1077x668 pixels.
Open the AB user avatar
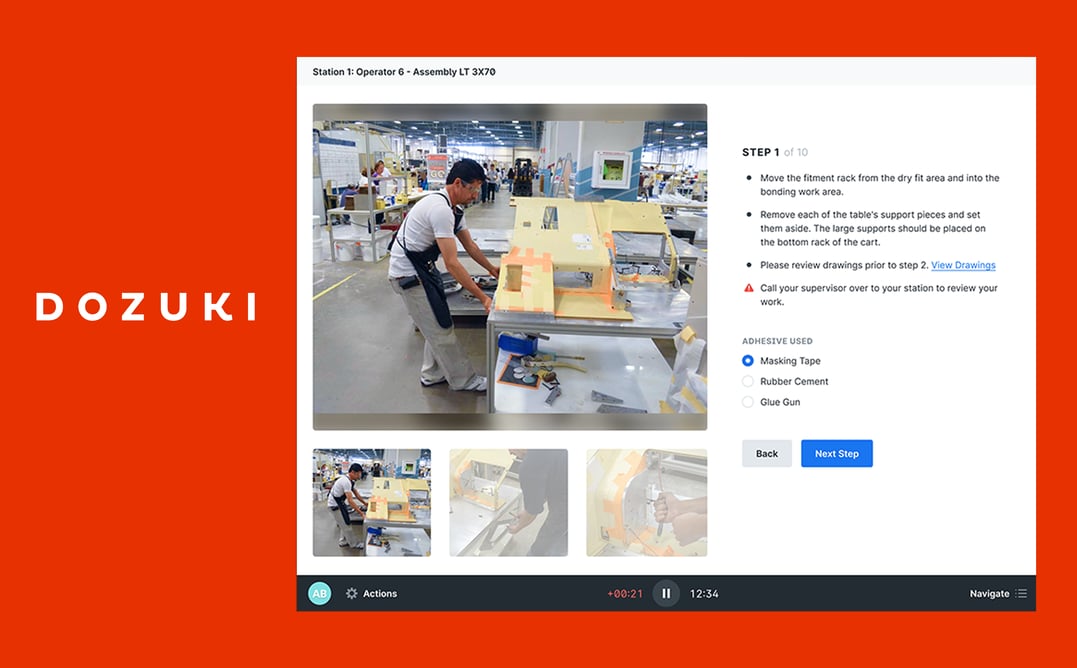click(x=319, y=593)
